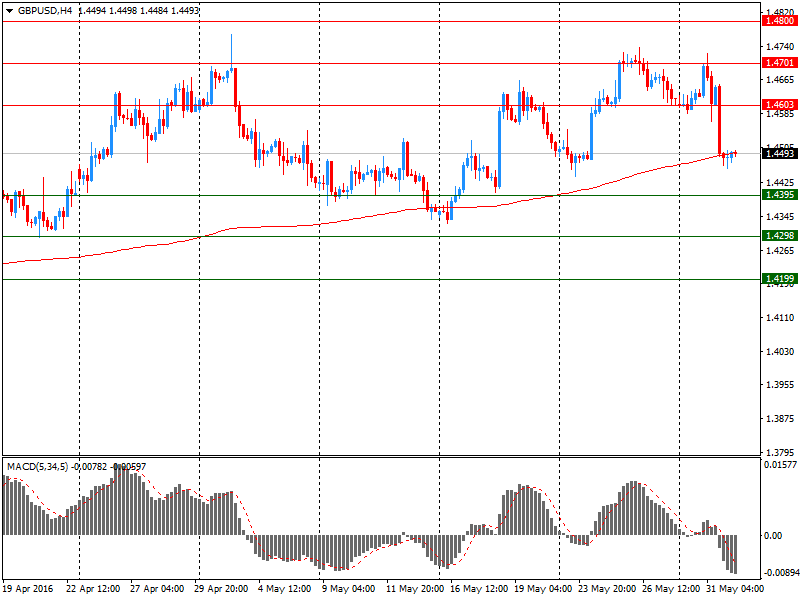Screen dimensions: 800x600
Task: Click the 9 May 04:00 time label
Action: 348,589
